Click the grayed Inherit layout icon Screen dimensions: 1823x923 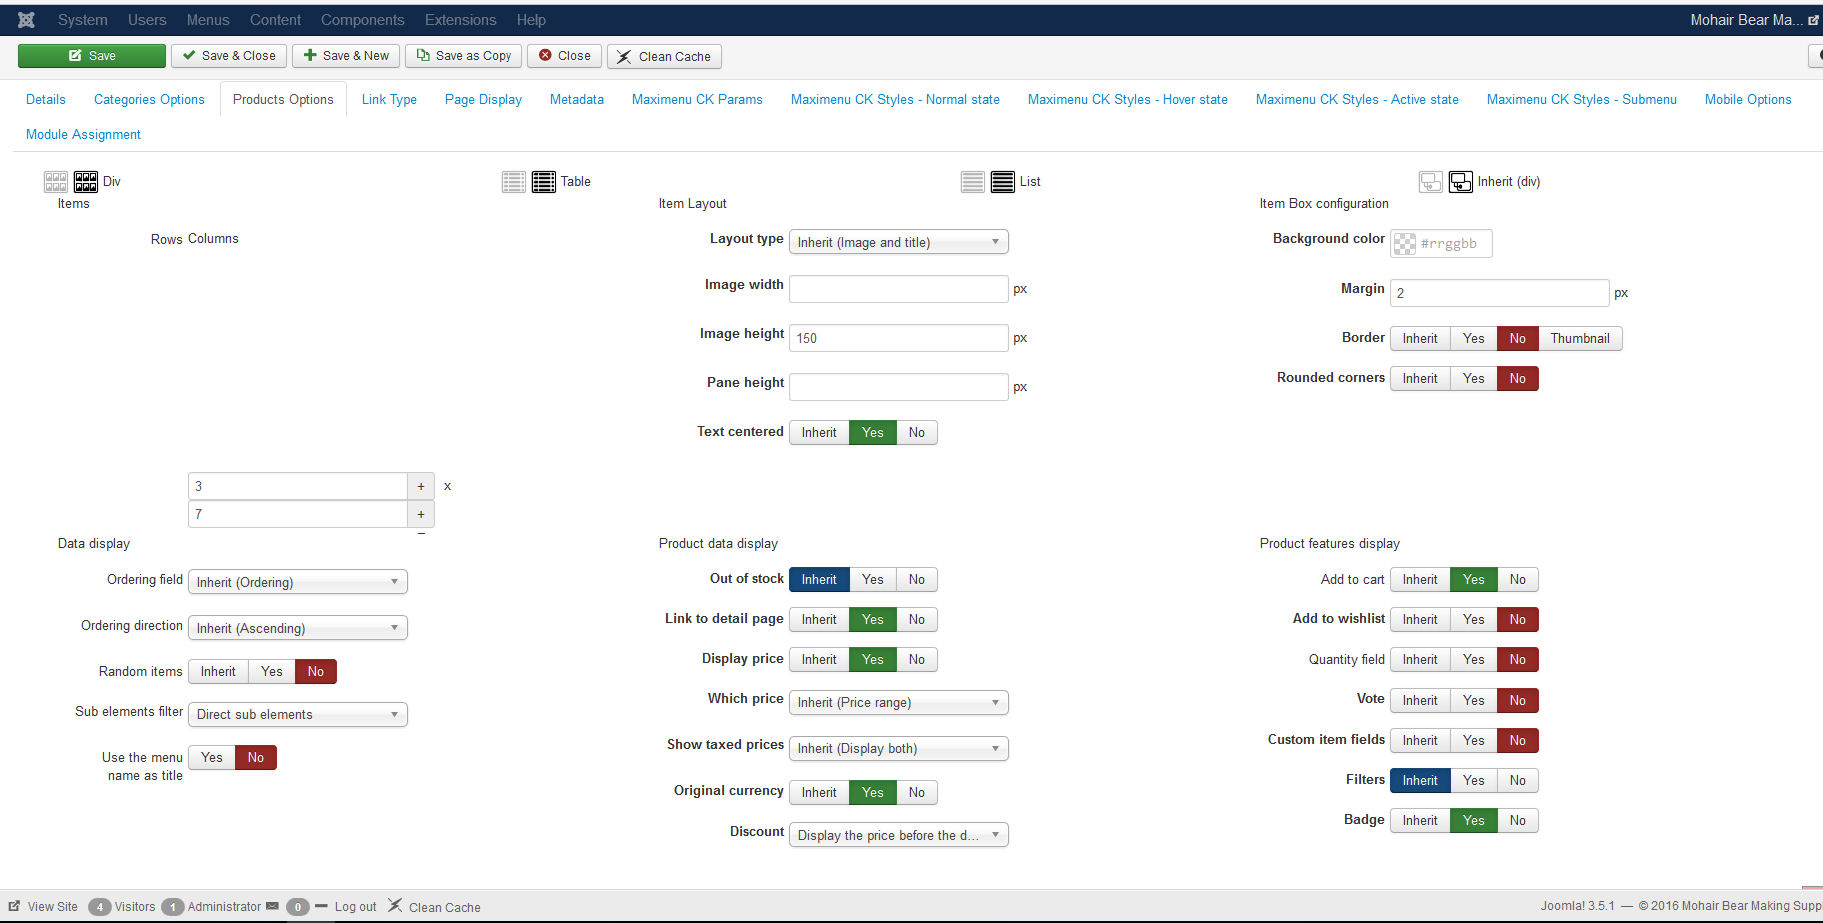coord(1431,181)
